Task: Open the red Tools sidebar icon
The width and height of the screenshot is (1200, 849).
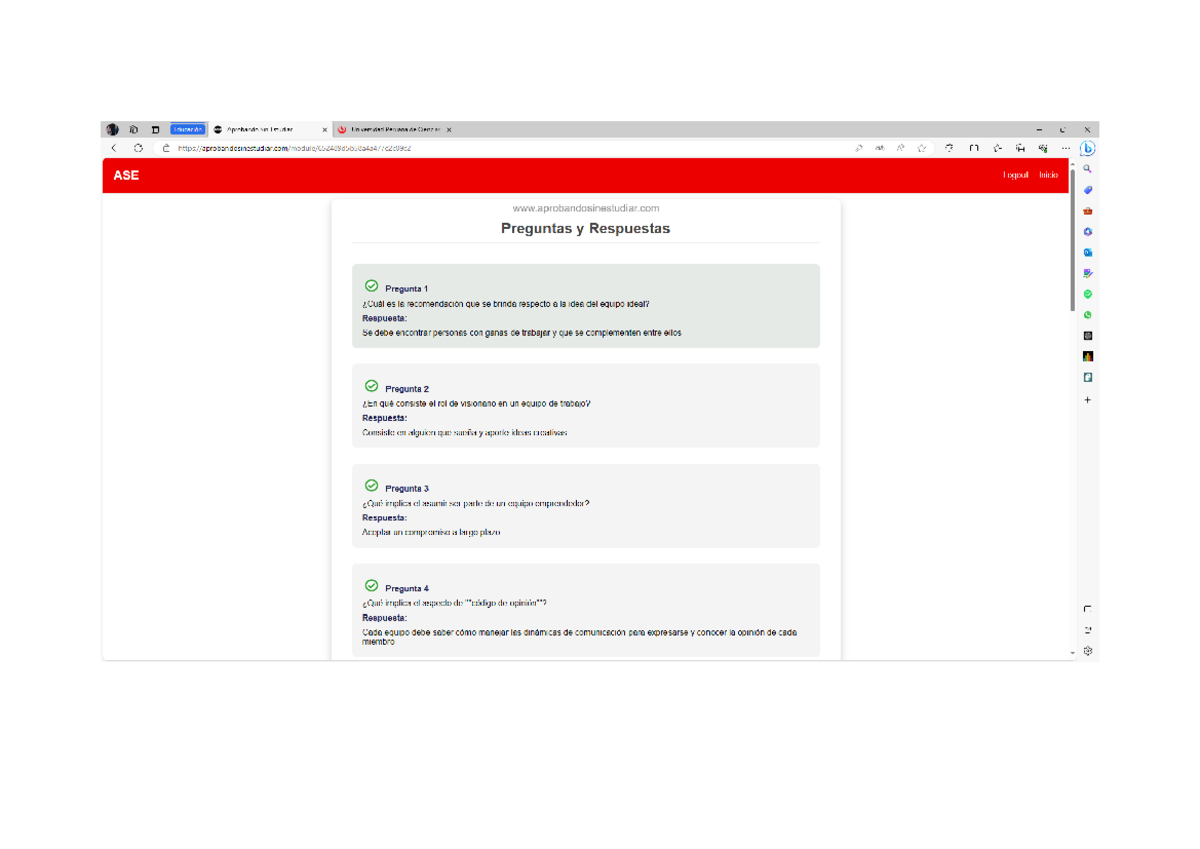Action: pyautogui.click(x=1087, y=210)
